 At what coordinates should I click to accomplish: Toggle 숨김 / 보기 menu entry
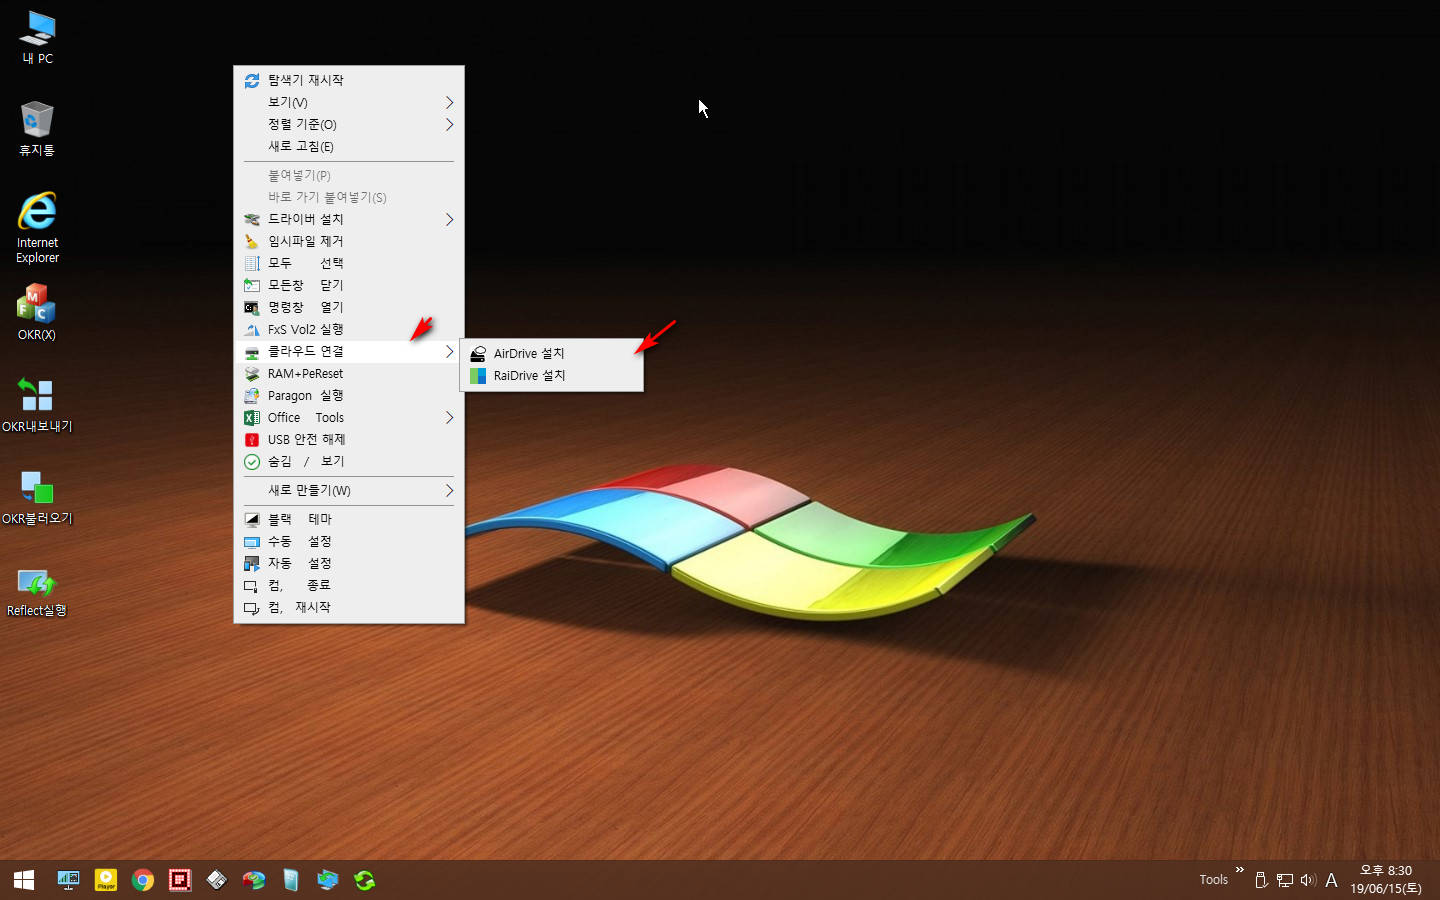[x=349, y=461]
